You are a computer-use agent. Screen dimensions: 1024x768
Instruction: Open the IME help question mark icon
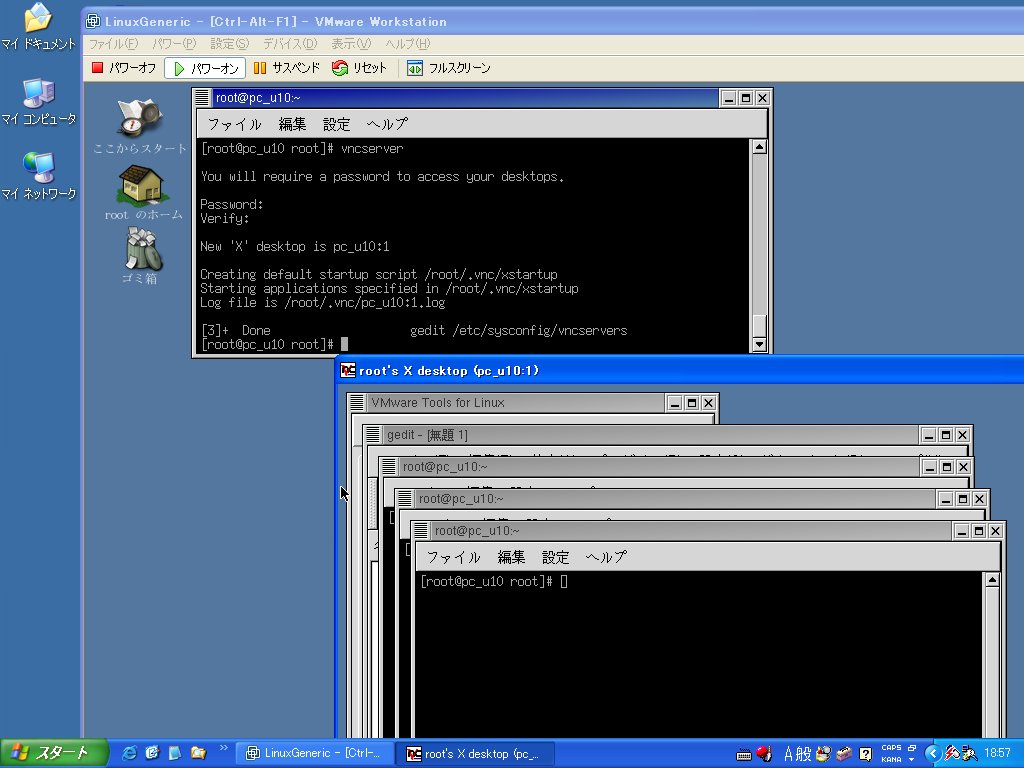865,754
